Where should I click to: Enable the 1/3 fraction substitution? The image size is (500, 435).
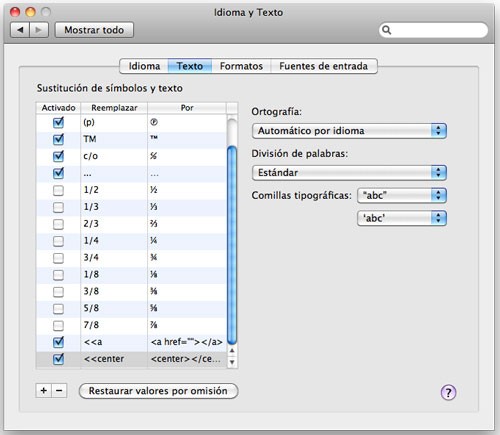pos(58,207)
